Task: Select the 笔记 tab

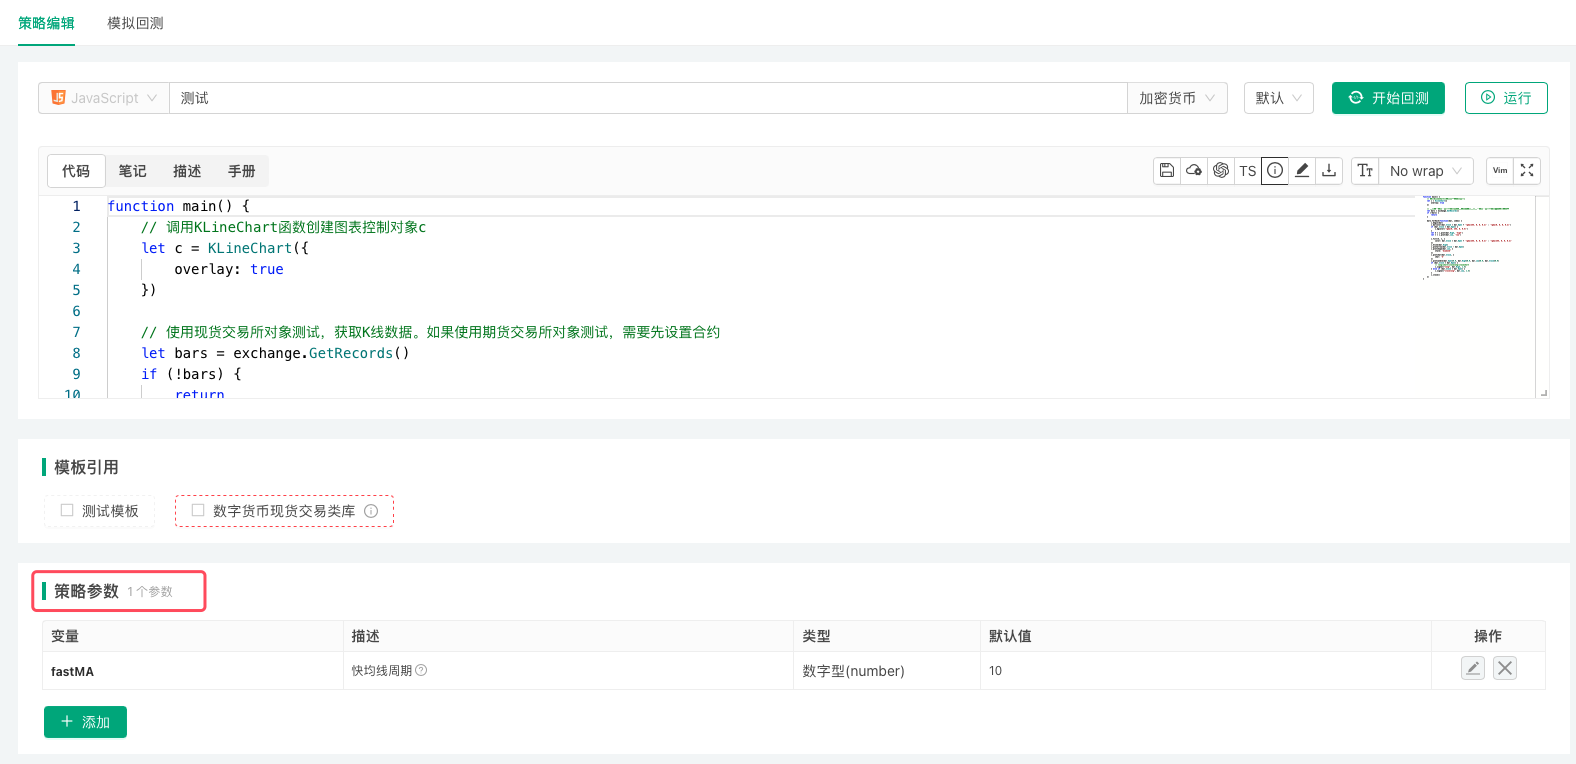Action: point(133,171)
